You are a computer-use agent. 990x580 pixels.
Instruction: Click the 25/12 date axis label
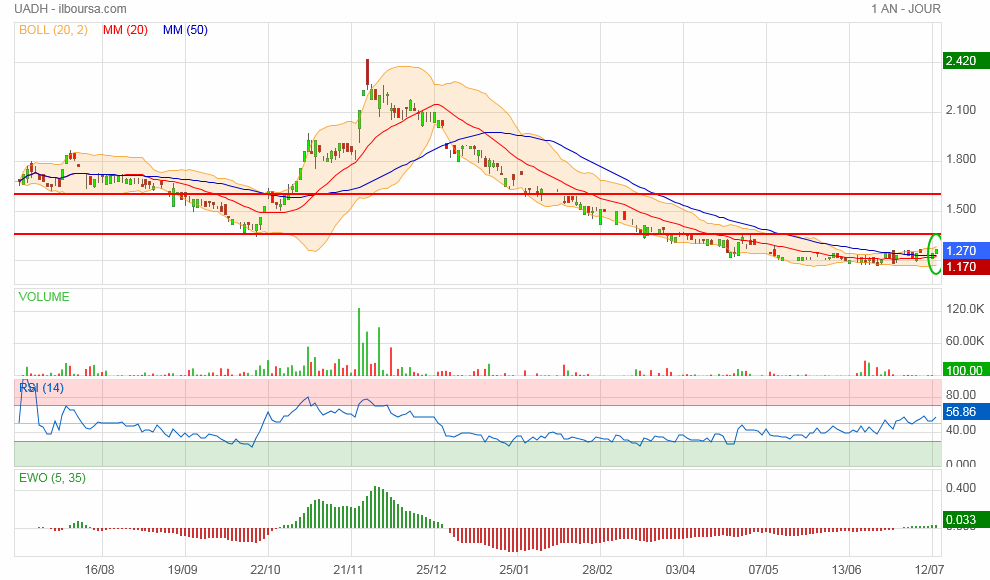tap(431, 570)
